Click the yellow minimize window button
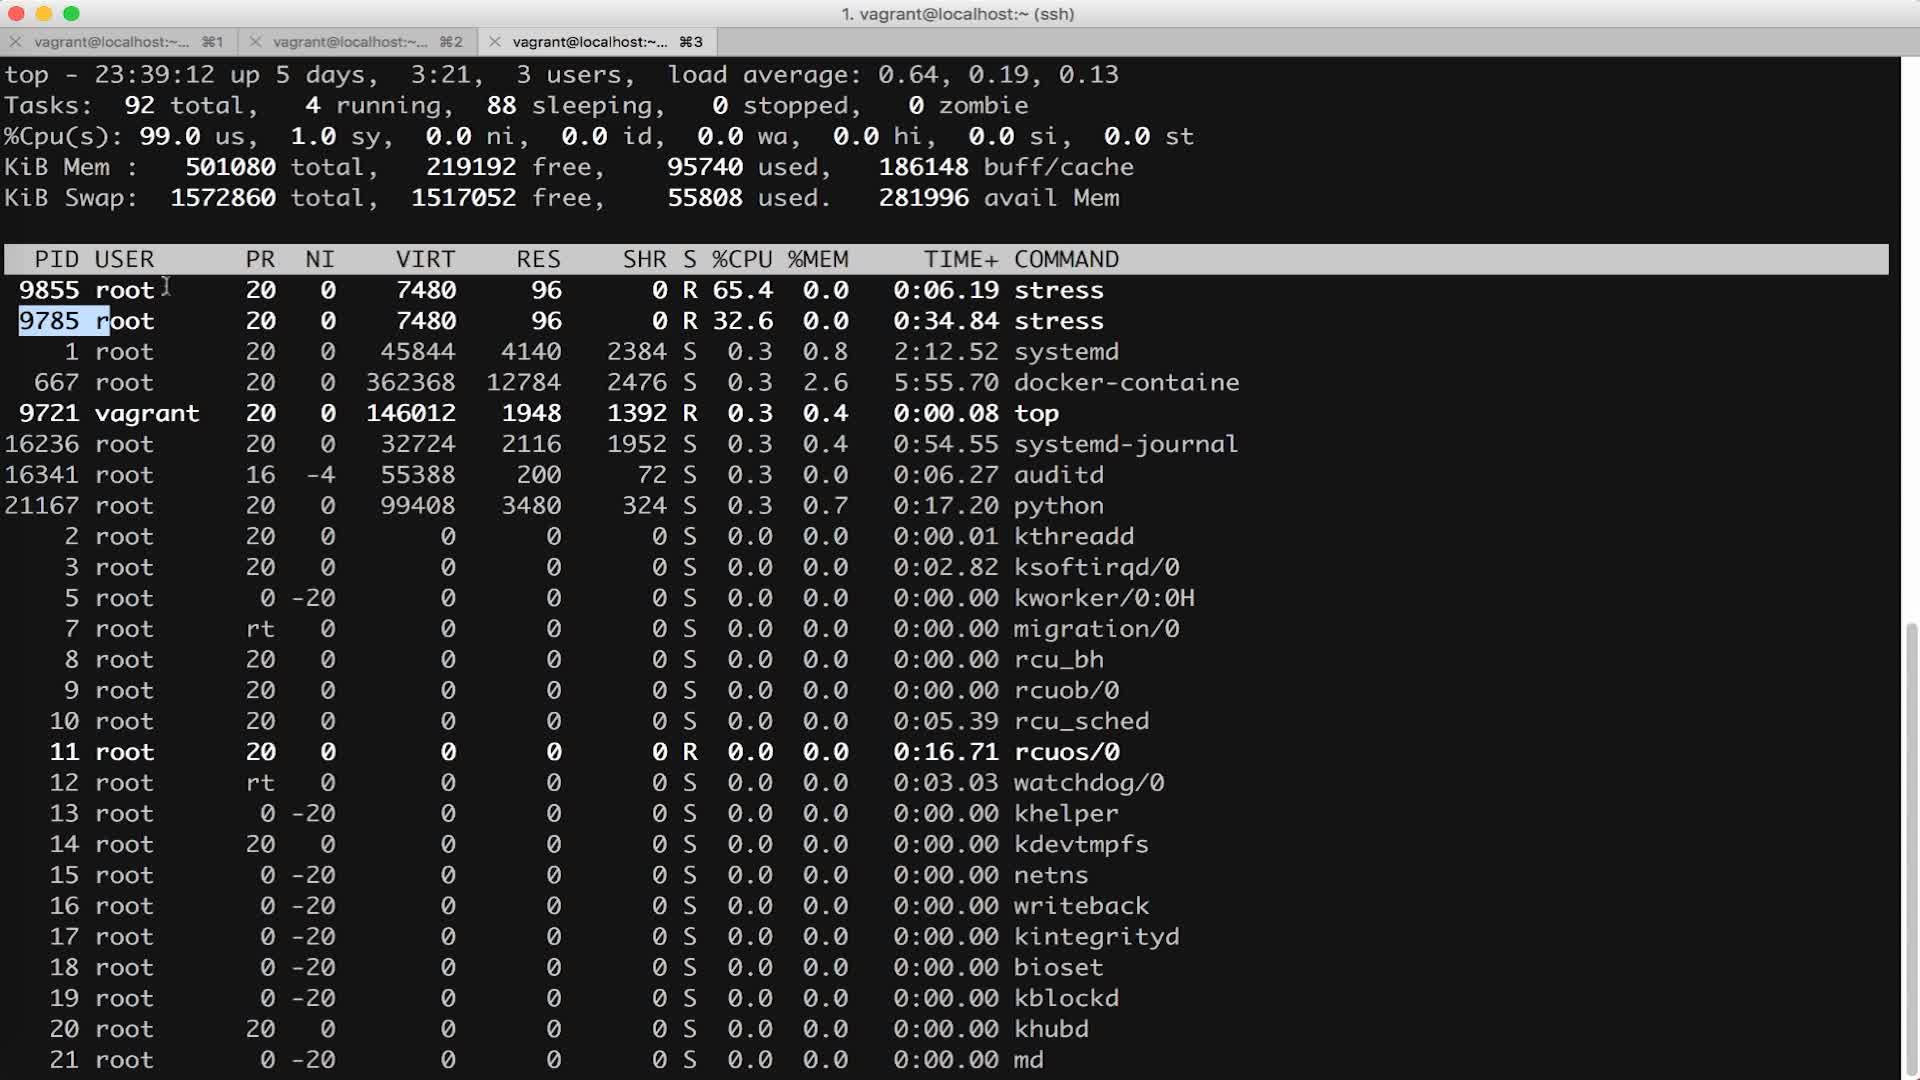This screenshot has height=1080, width=1920. pyautogui.click(x=43, y=14)
